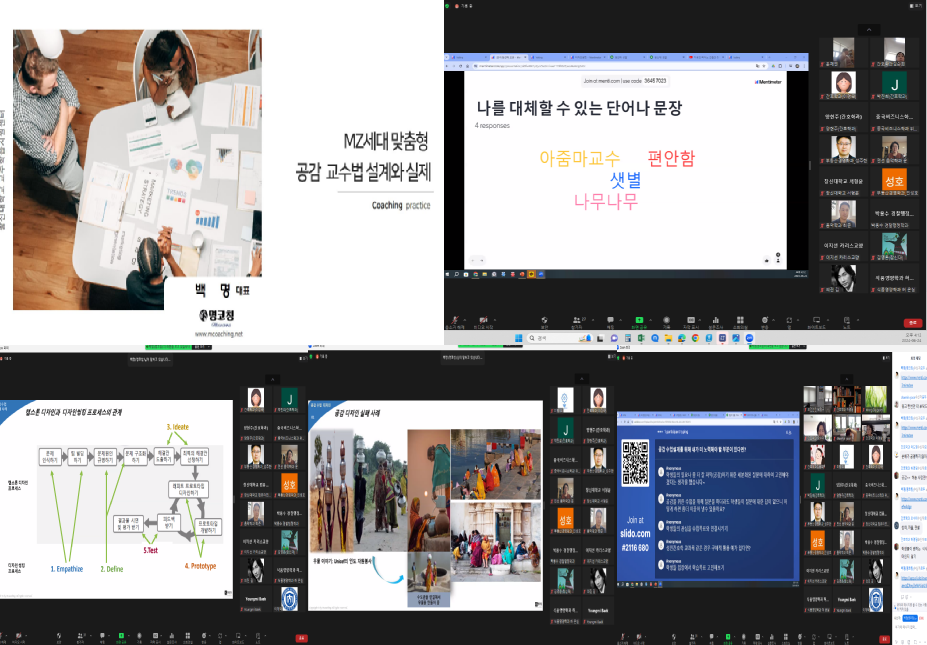Open Zoom from the Windows taskbar
This screenshot has width=927, height=645.
point(749,338)
